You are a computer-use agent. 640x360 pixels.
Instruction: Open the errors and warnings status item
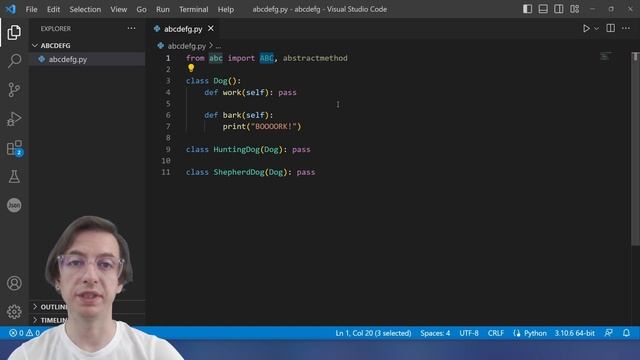coord(24,333)
